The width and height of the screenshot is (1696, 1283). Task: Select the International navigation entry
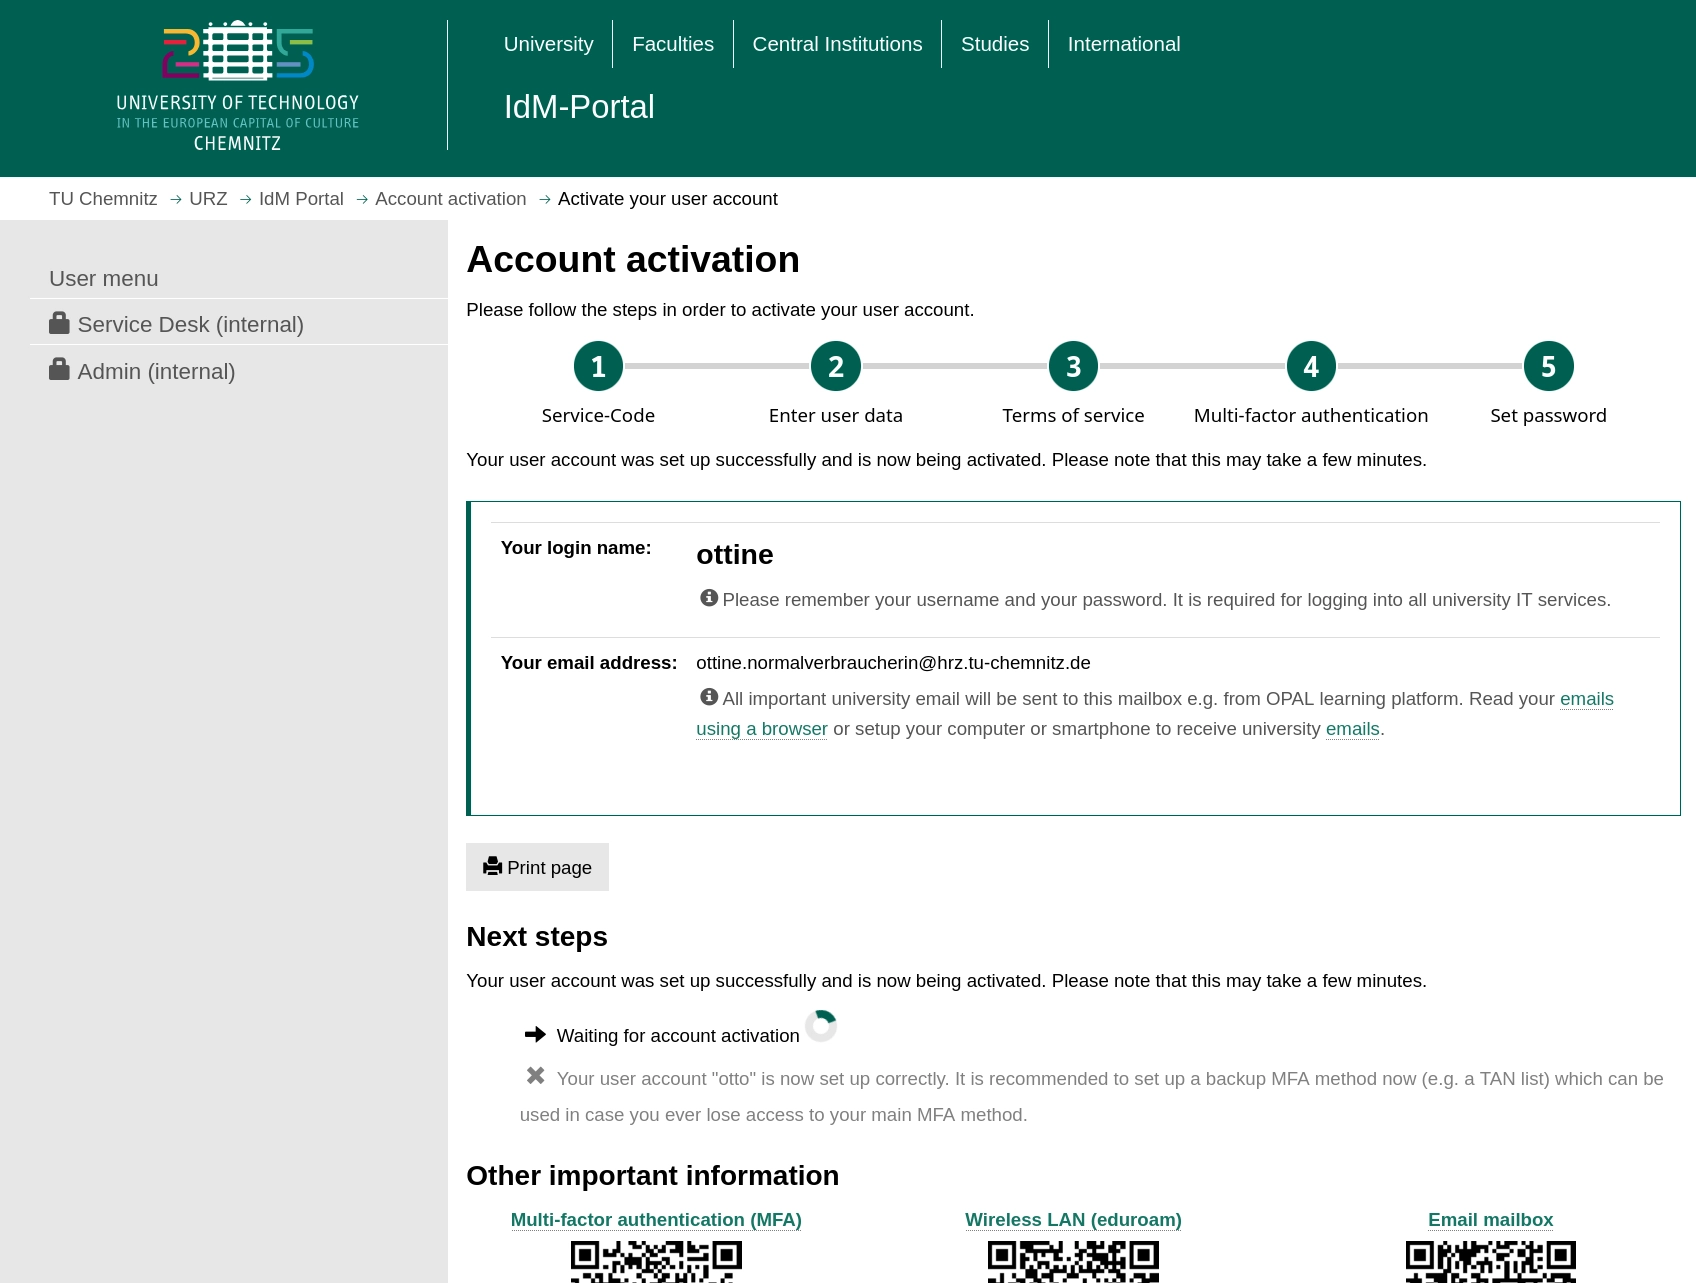[1123, 43]
